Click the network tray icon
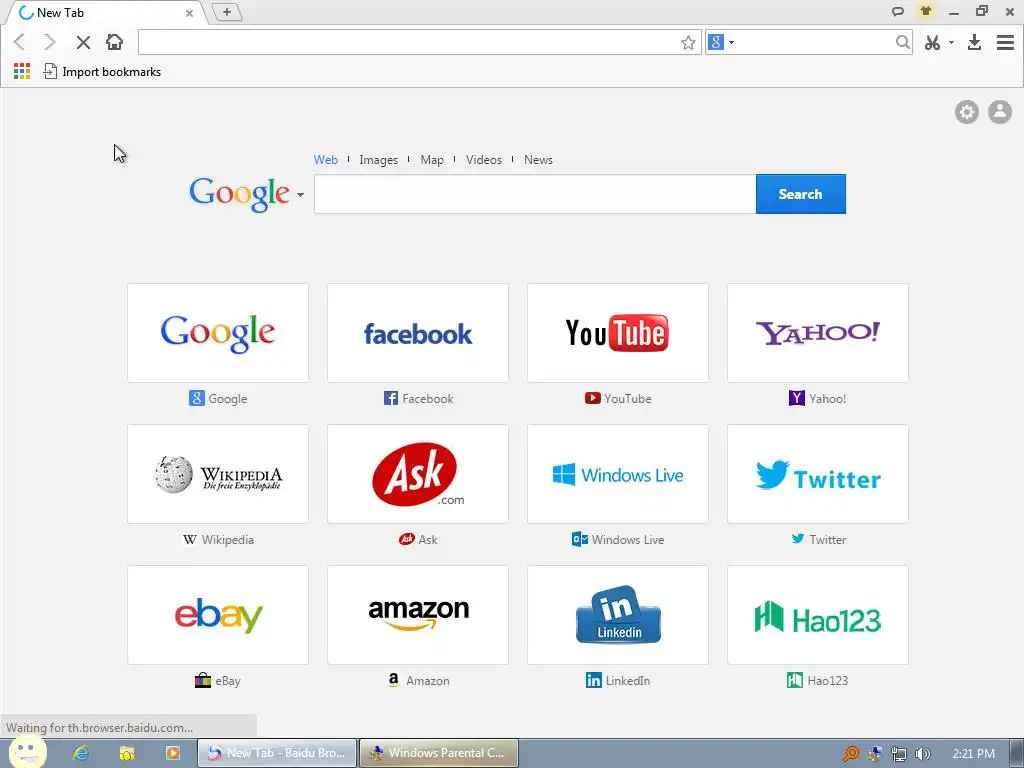The width and height of the screenshot is (1024, 768). 899,754
